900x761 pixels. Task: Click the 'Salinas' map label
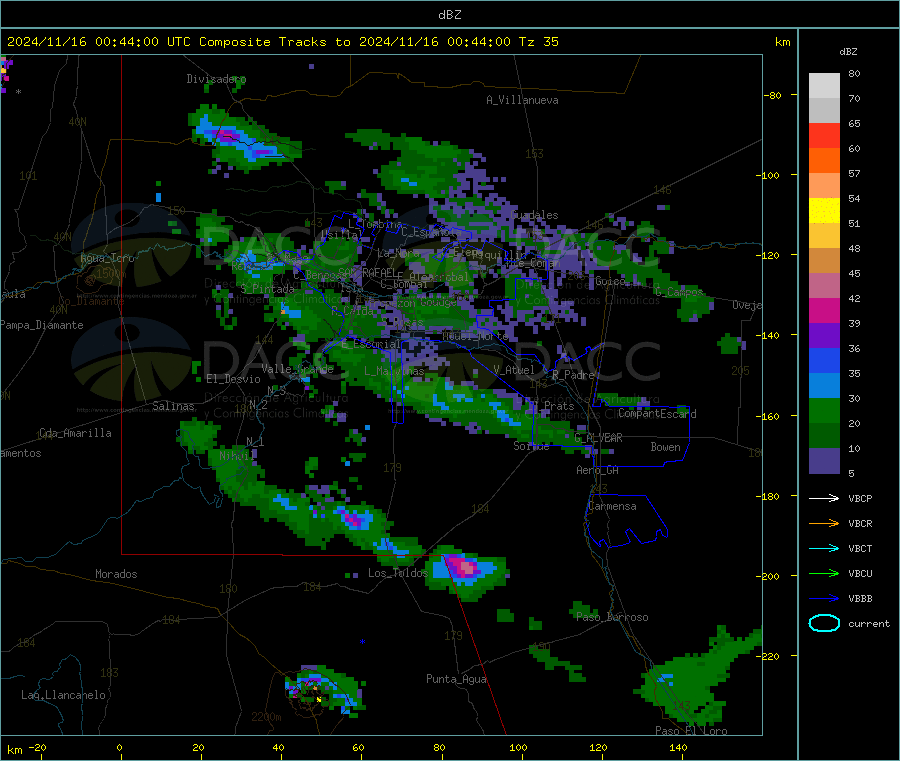click(173, 406)
